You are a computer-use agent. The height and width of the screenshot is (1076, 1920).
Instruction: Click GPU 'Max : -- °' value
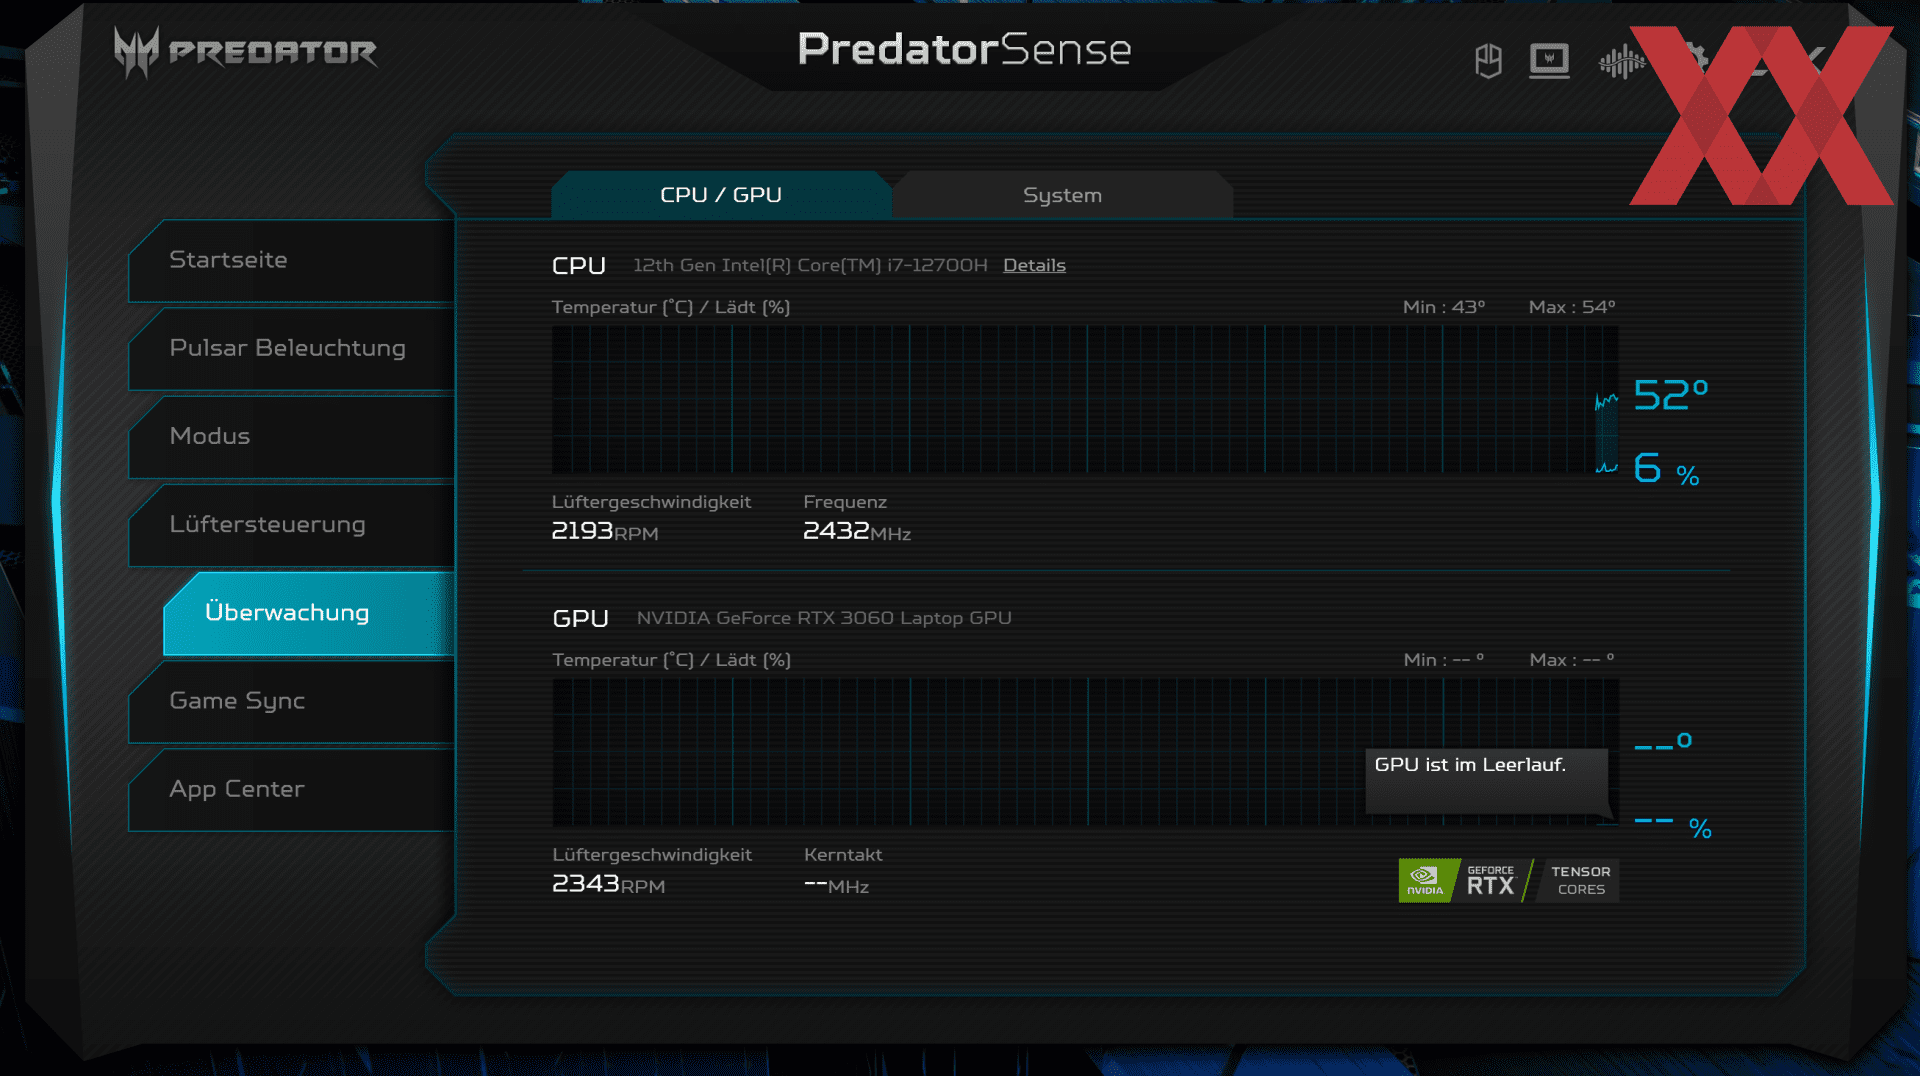click(x=1572, y=660)
